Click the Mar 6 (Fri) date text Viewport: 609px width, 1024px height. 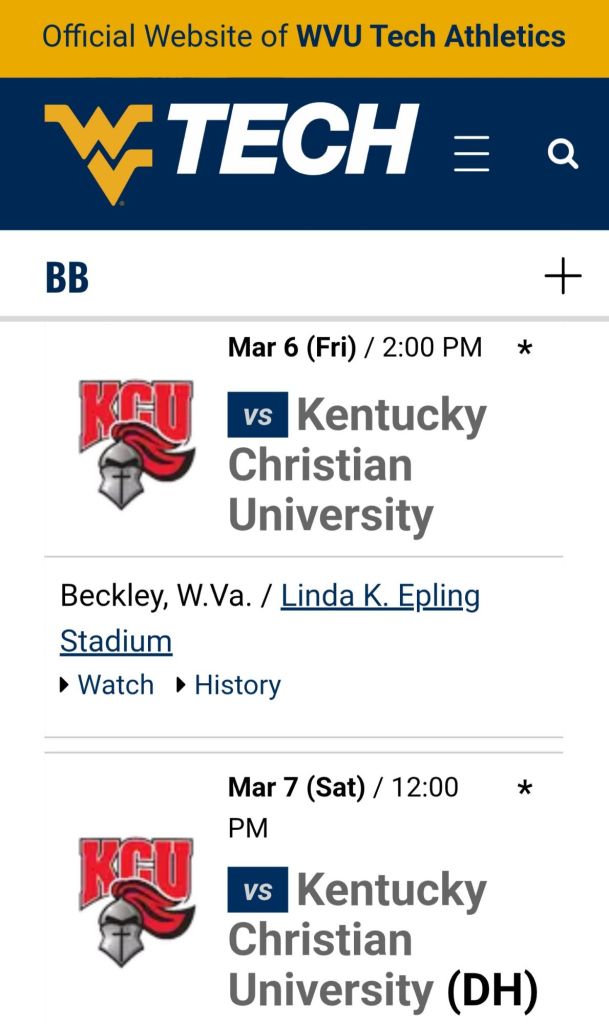pyautogui.click(x=292, y=348)
